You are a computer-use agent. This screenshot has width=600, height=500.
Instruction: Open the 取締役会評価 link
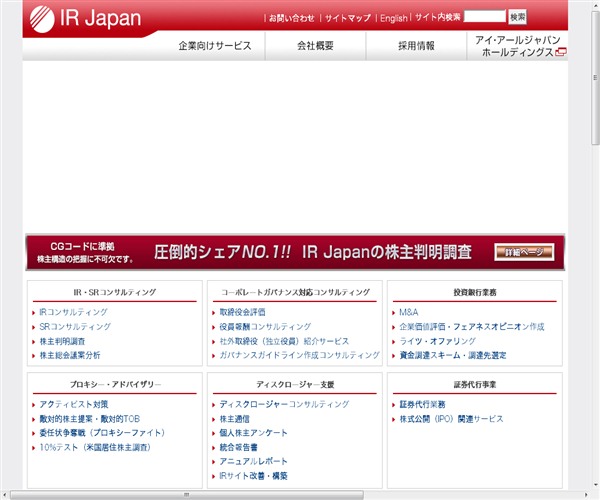242,312
